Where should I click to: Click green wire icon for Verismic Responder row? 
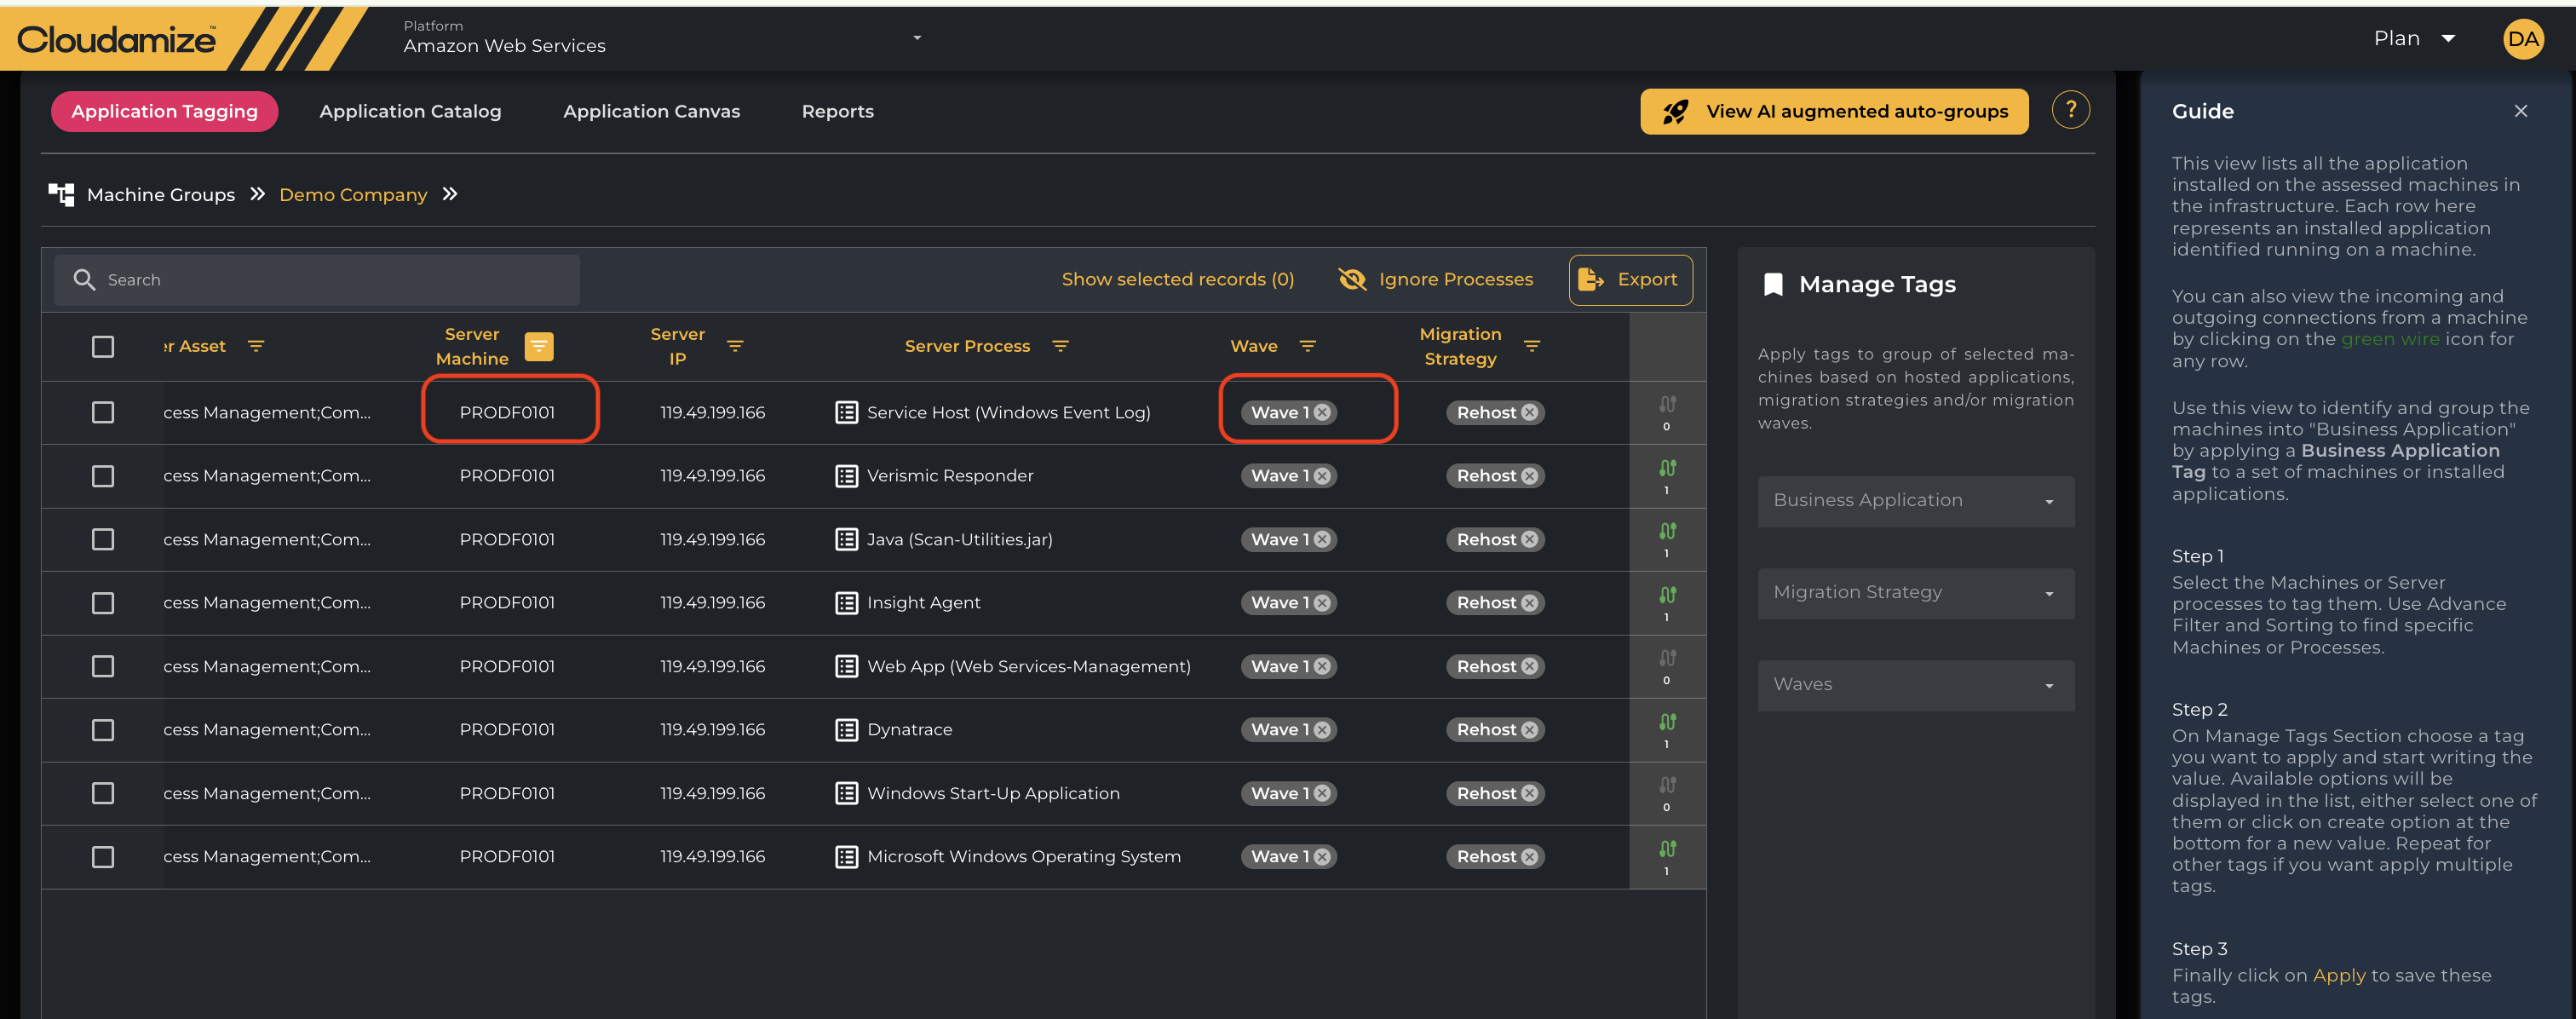[x=1667, y=468]
